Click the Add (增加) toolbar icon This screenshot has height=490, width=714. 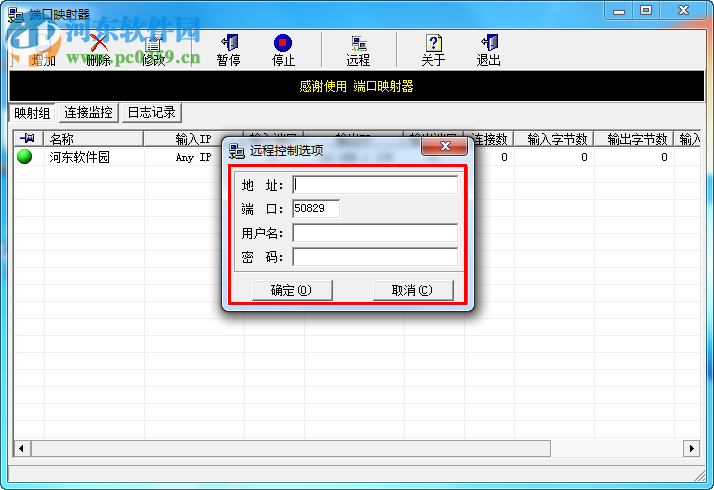(x=43, y=50)
